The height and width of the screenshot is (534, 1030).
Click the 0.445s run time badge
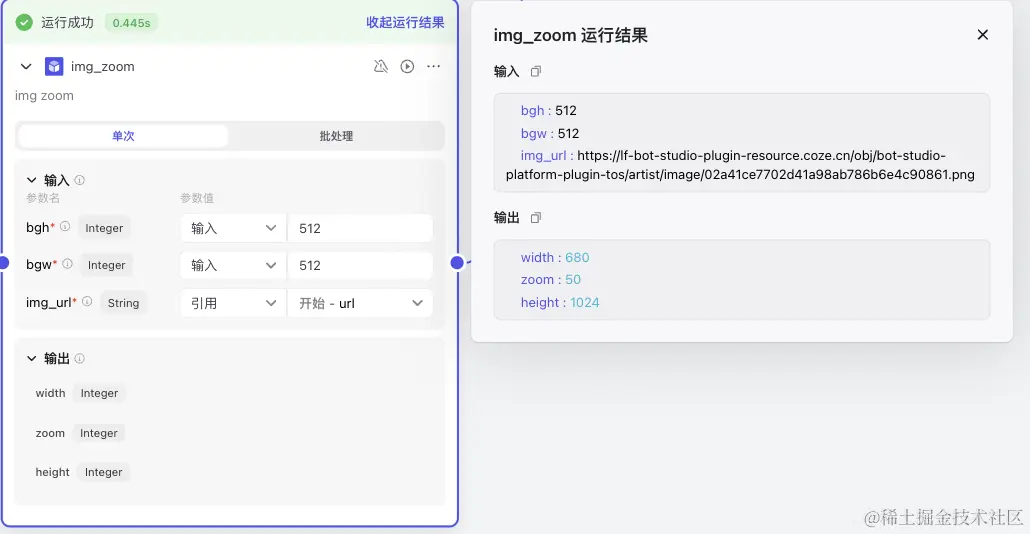point(131,23)
